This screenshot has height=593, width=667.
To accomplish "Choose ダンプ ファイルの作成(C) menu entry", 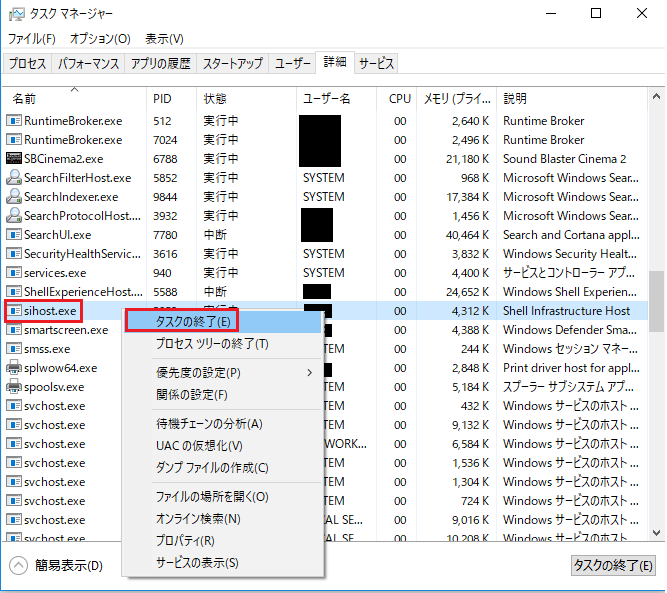I will tap(223, 468).
